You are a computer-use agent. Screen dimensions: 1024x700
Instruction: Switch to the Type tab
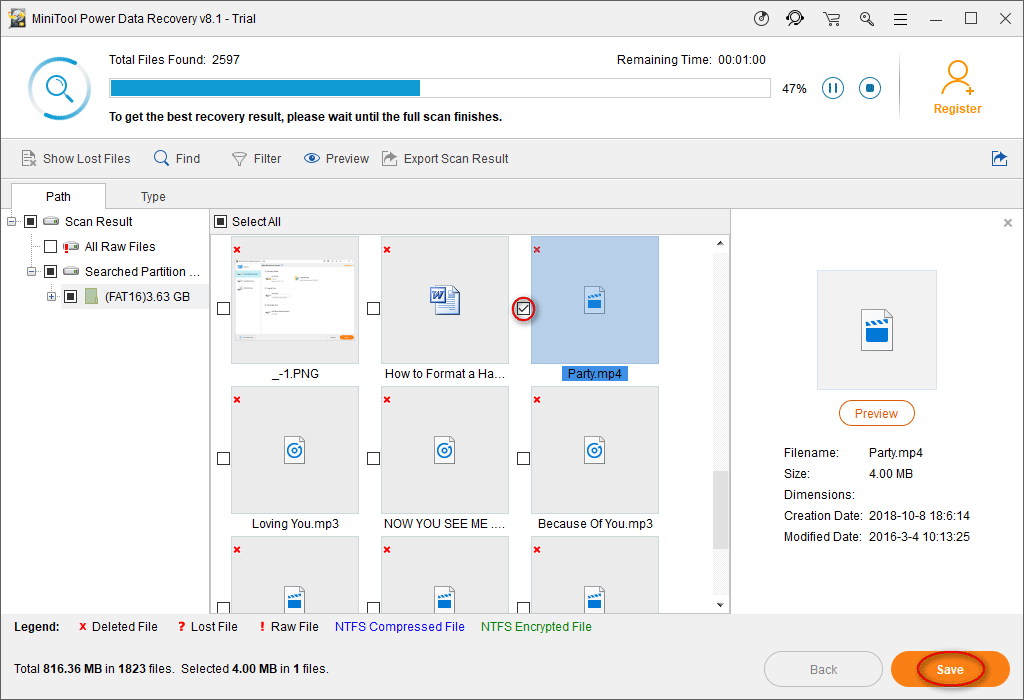(153, 197)
